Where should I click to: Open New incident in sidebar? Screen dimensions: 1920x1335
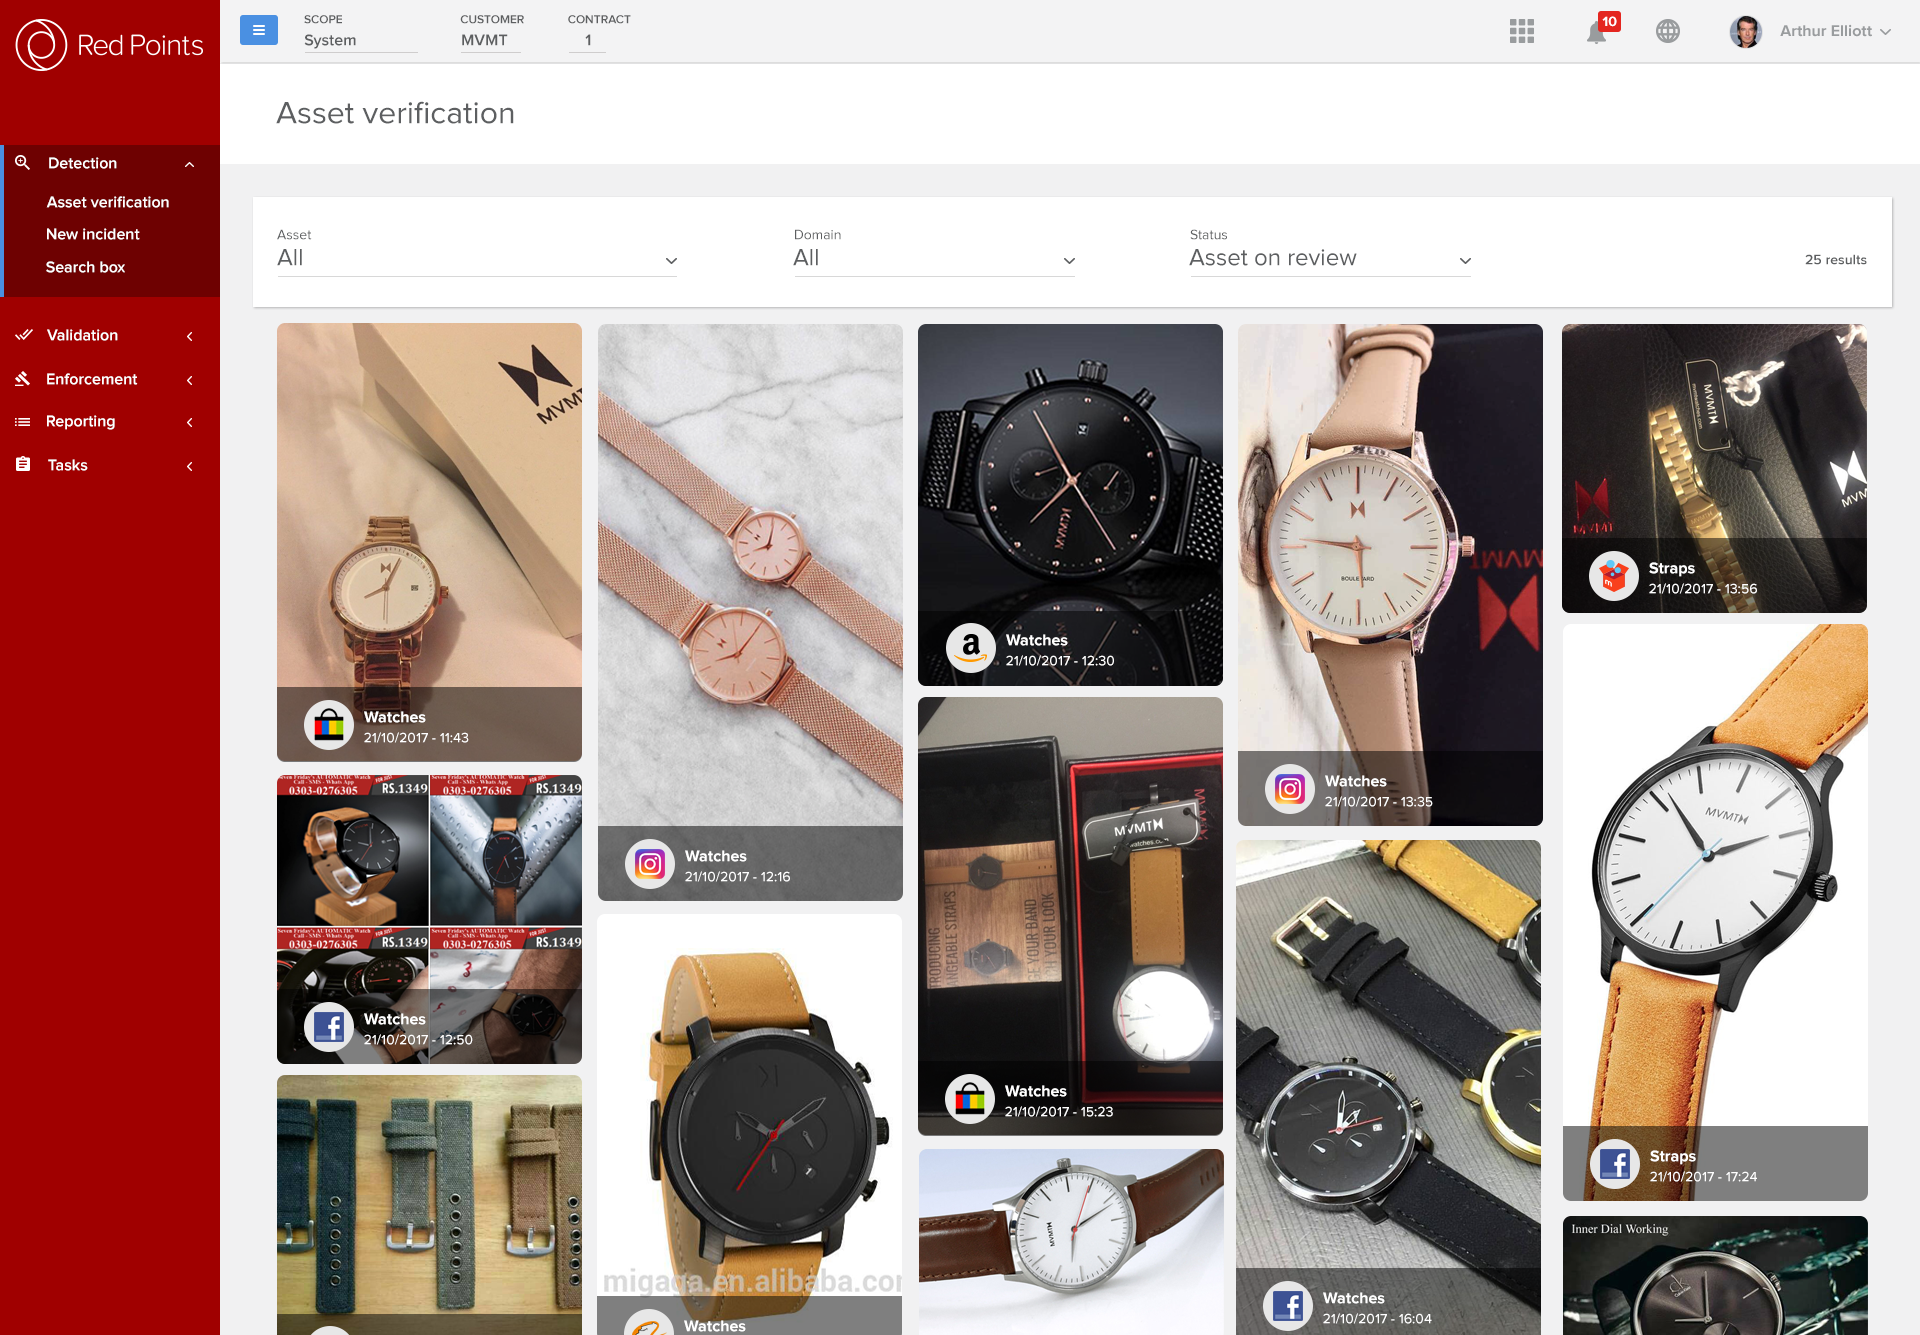click(x=93, y=234)
